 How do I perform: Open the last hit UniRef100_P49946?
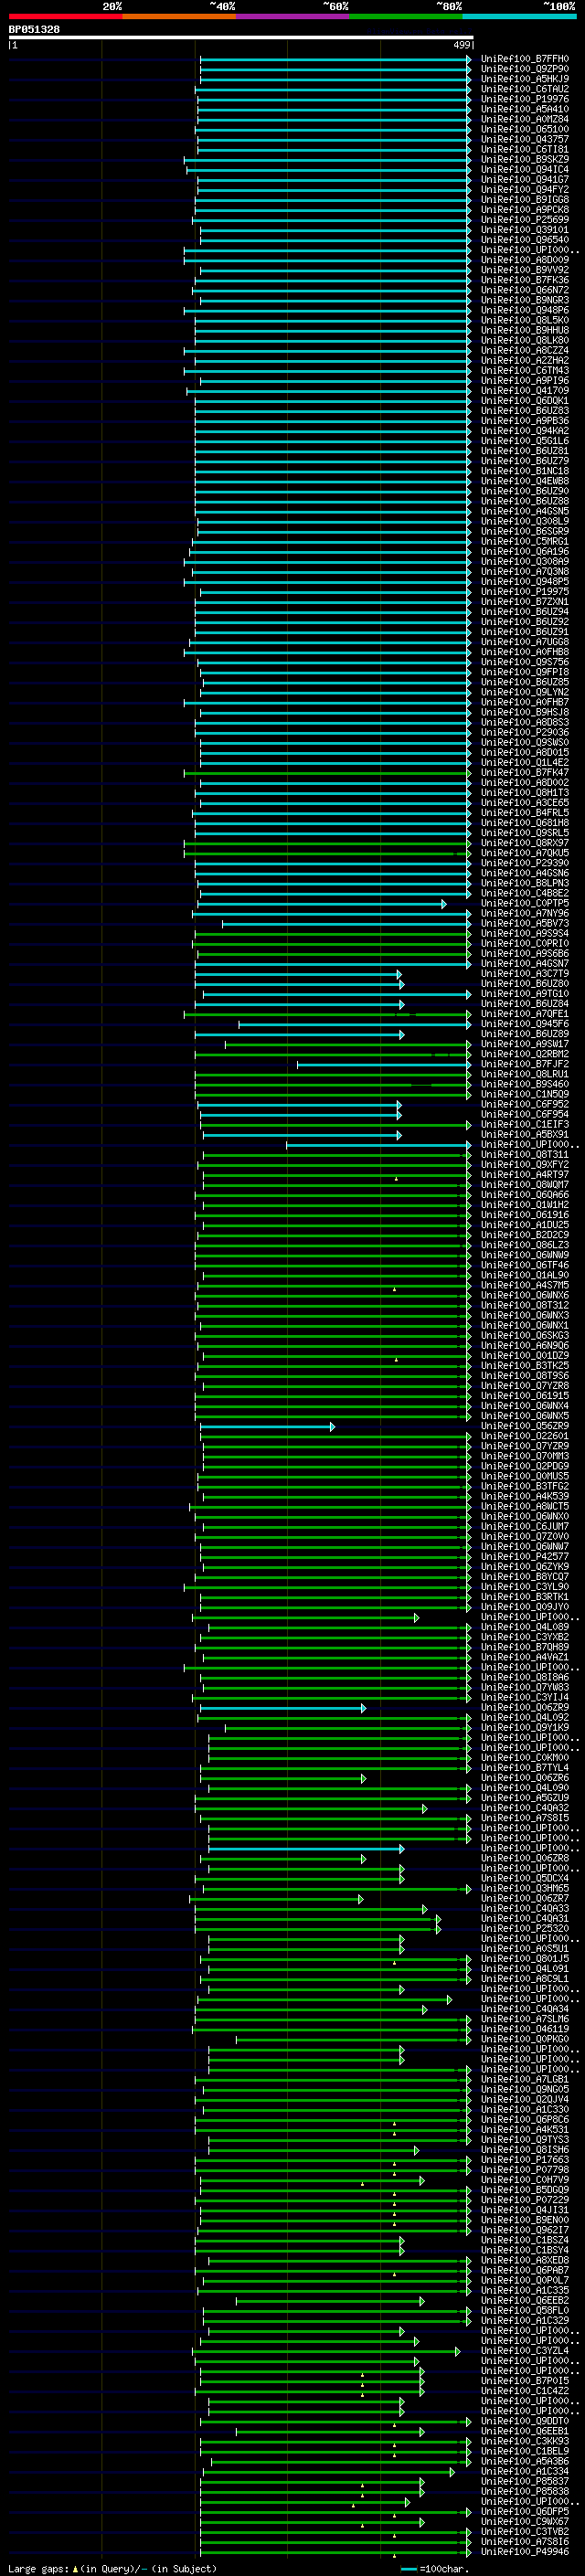[524, 2552]
